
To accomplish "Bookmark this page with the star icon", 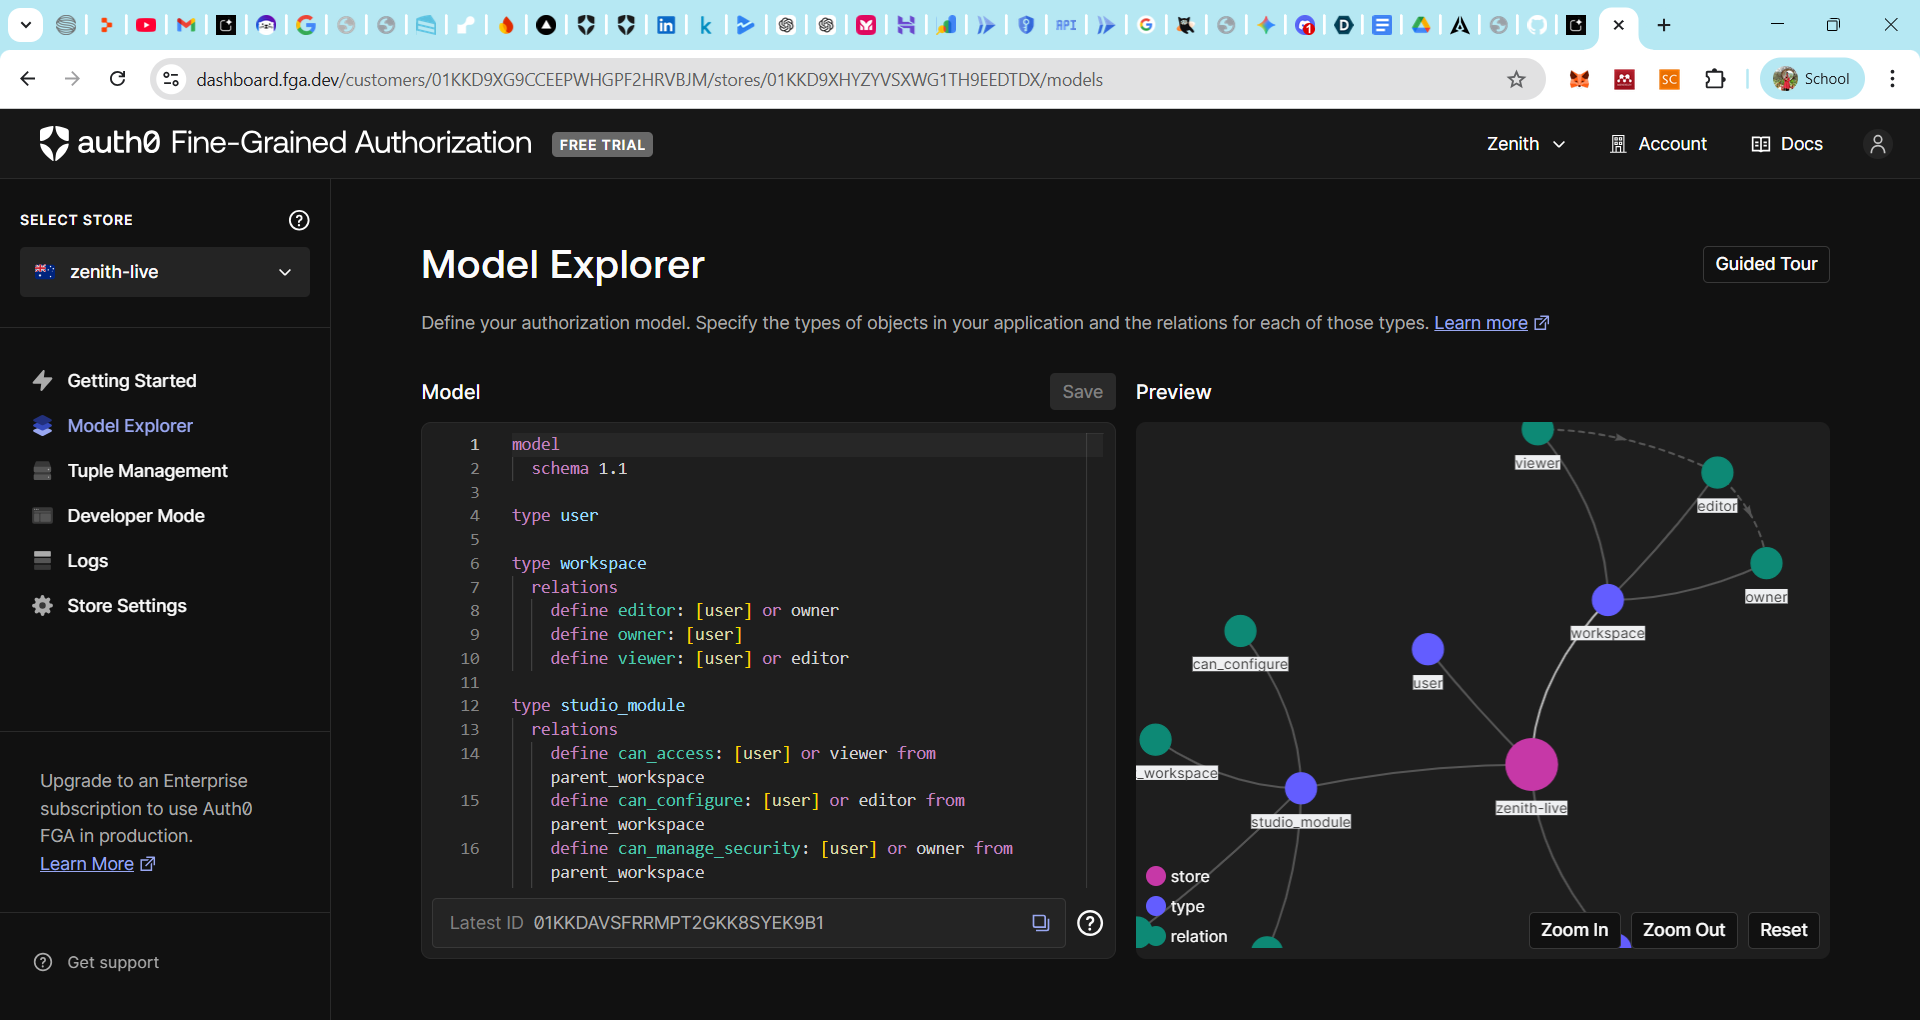I will (1517, 79).
